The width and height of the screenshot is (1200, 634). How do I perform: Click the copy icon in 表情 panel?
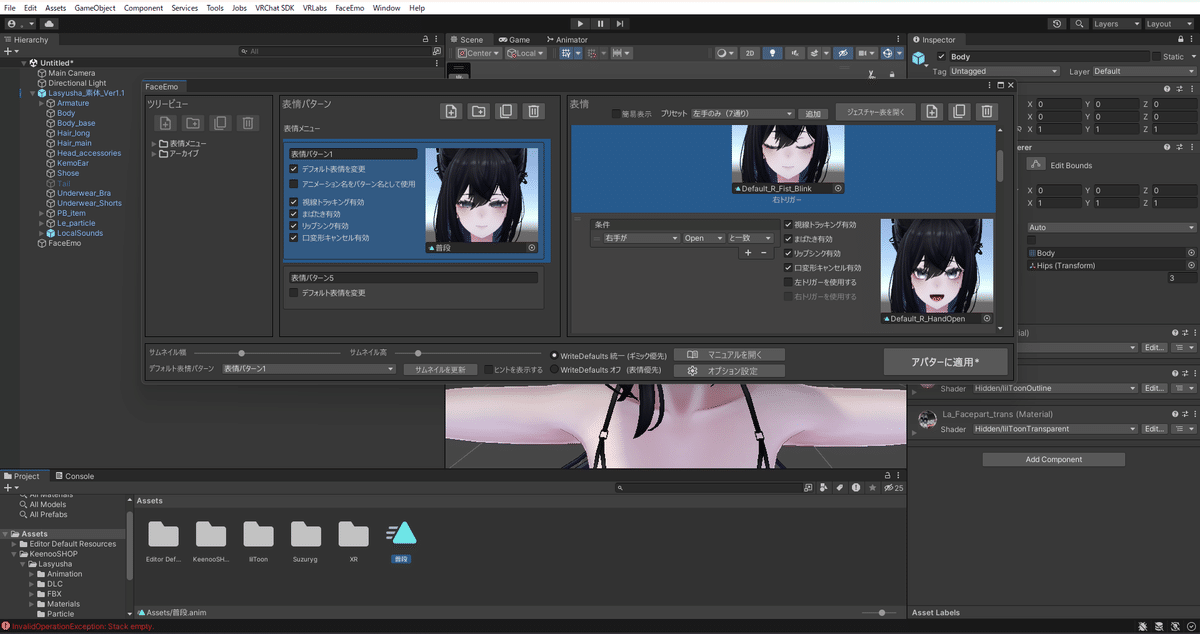pos(959,112)
